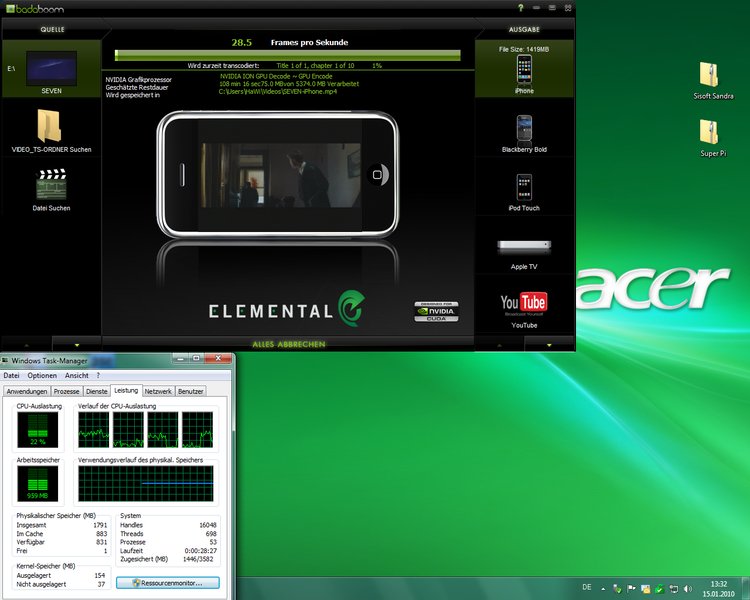Open the ? help menu in Task-Manager
Image resolution: width=750 pixels, height=600 pixels.
[98, 376]
